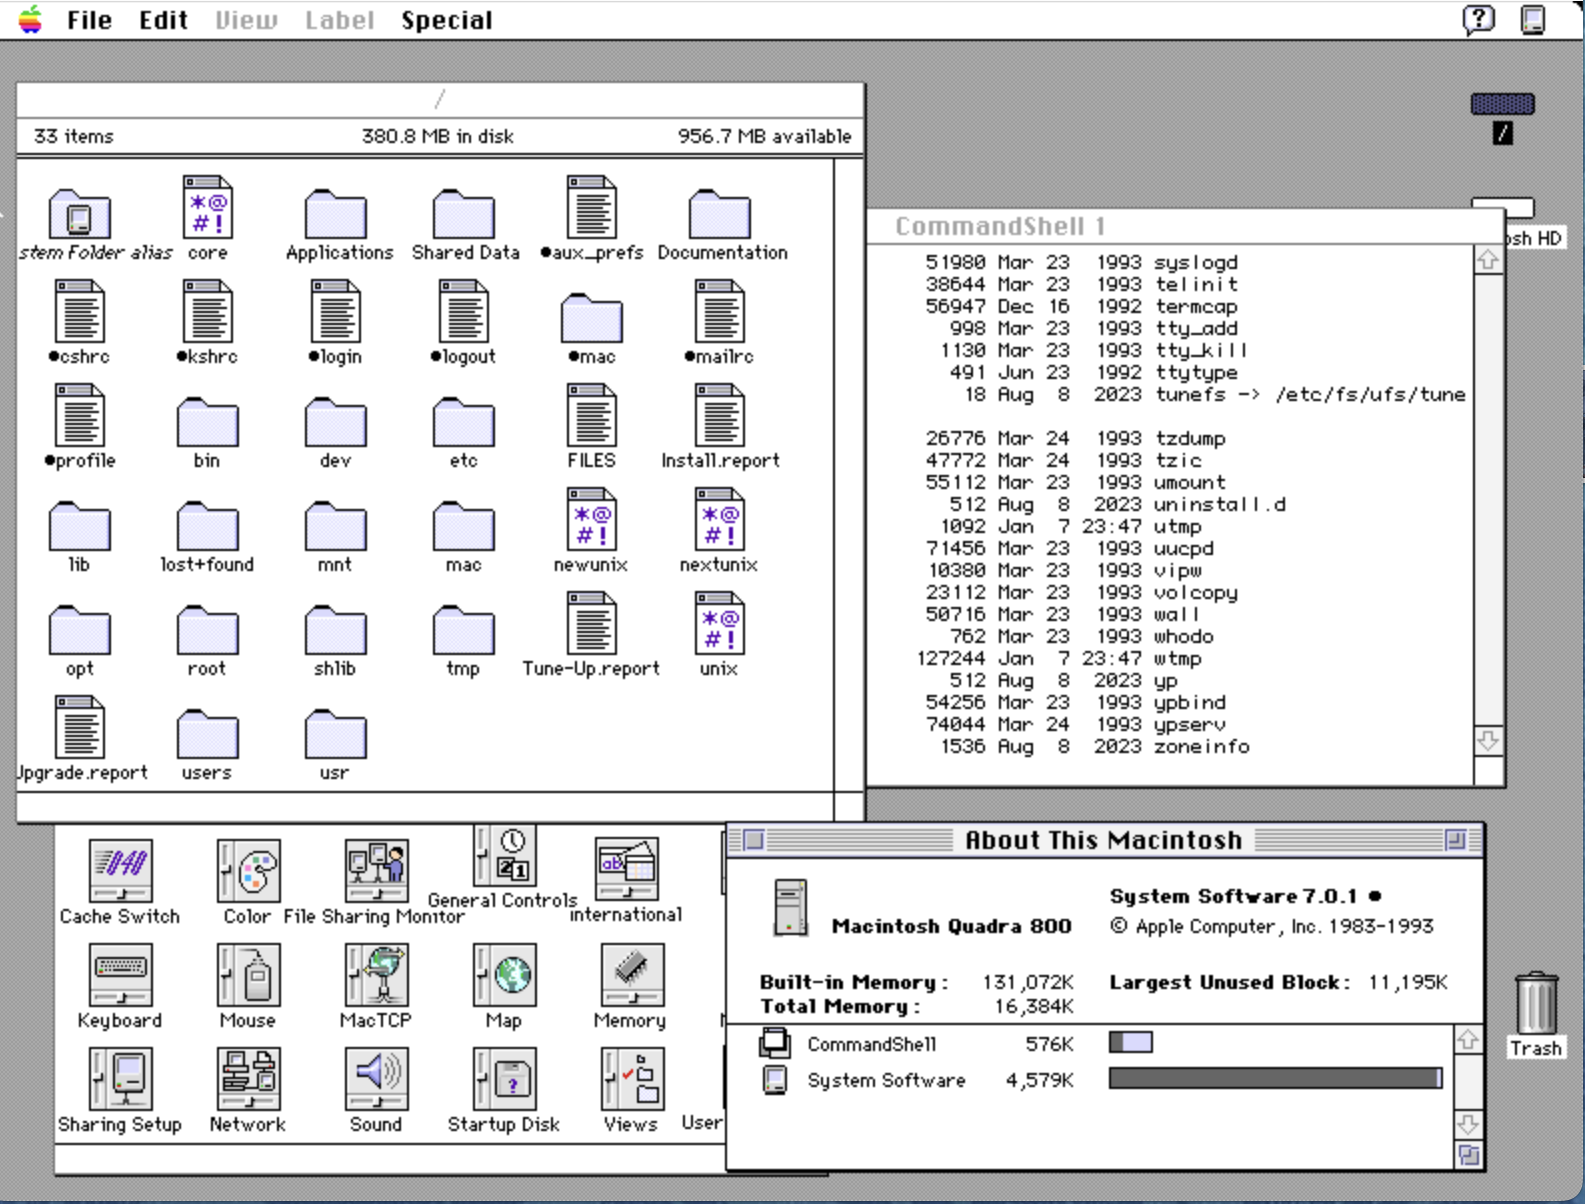Open the International control panel icon

tap(627, 870)
